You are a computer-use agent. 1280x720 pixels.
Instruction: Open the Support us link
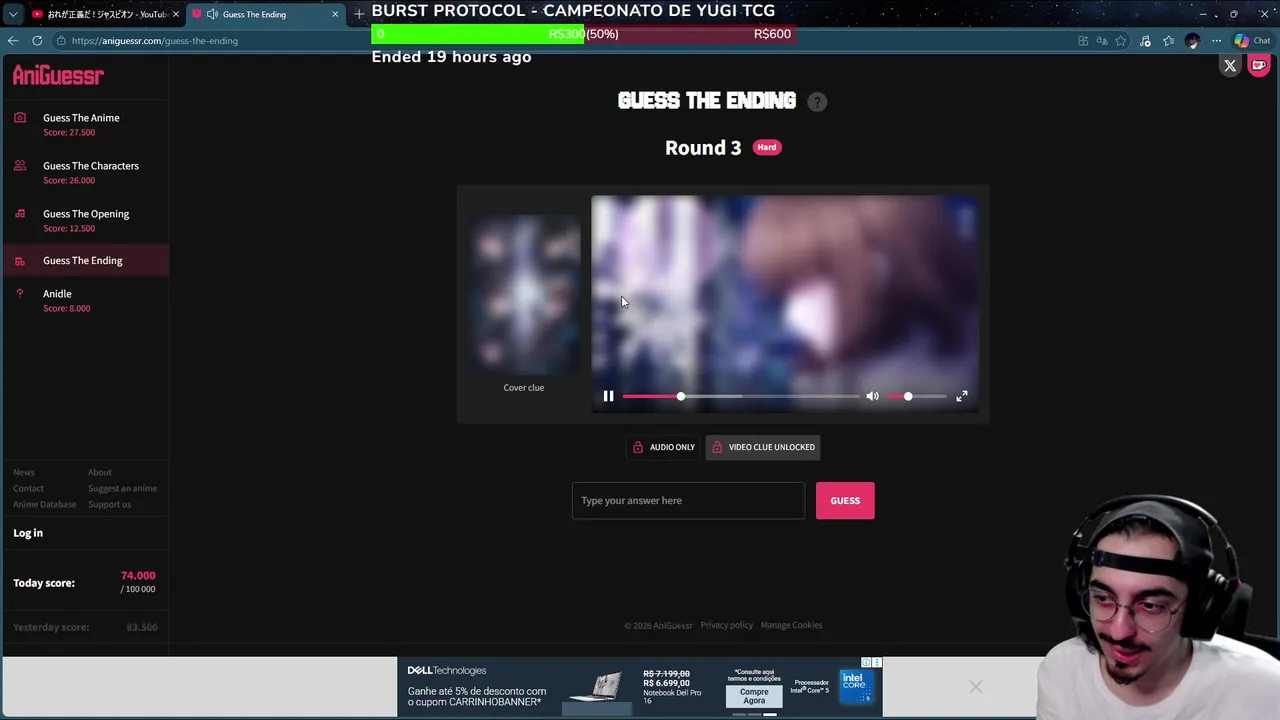[109, 505]
